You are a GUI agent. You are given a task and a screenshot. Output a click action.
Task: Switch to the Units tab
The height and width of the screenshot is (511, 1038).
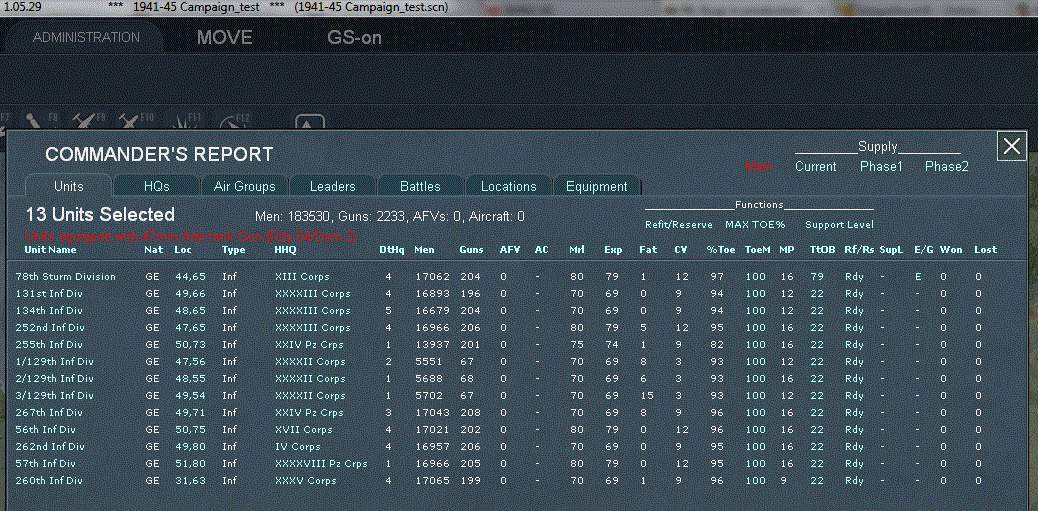coord(69,186)
